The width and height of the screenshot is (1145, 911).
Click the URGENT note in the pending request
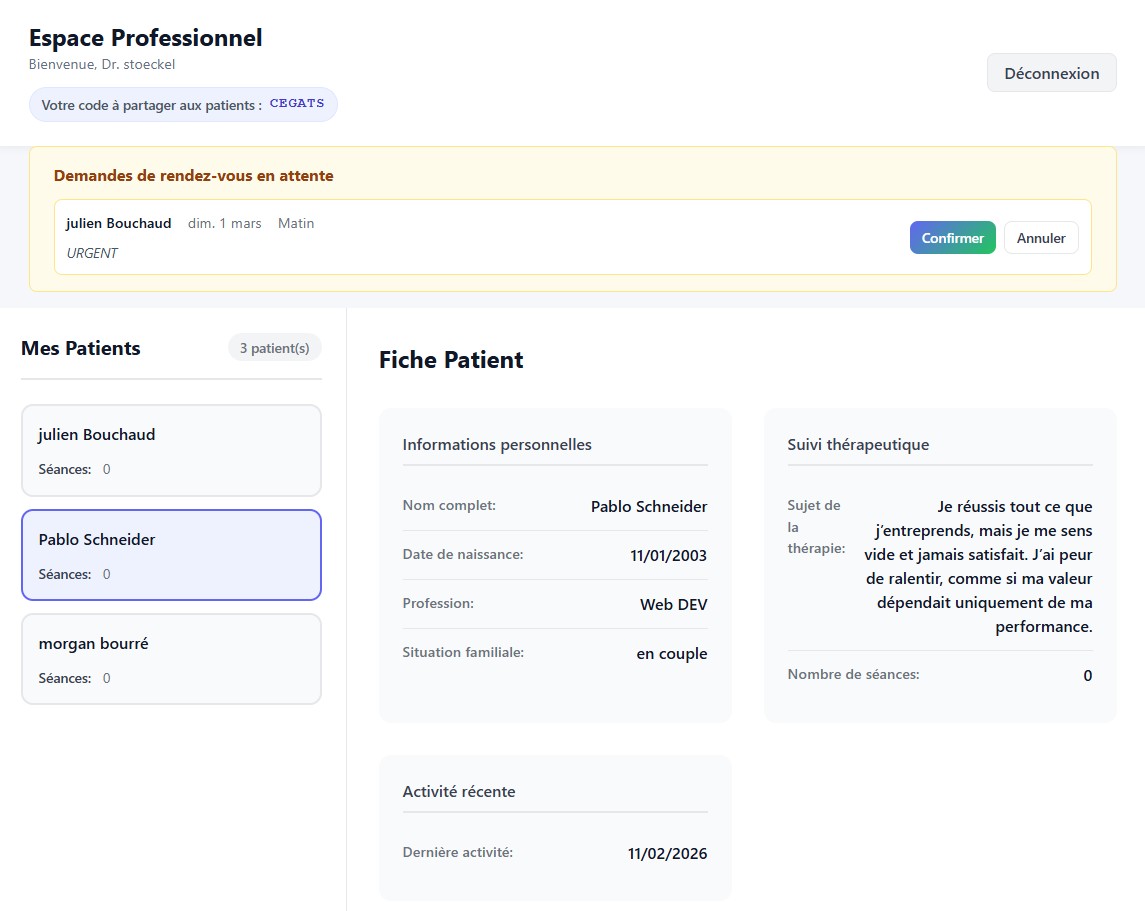point(92,253)
